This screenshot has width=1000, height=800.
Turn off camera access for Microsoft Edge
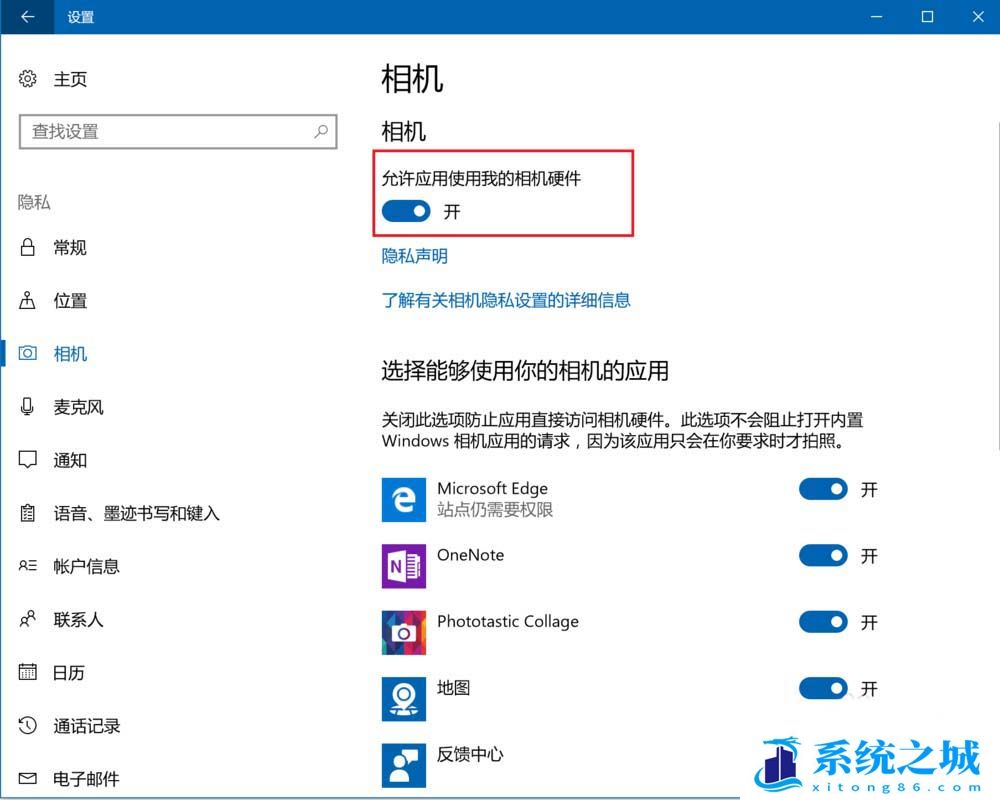tap(823, 489)
